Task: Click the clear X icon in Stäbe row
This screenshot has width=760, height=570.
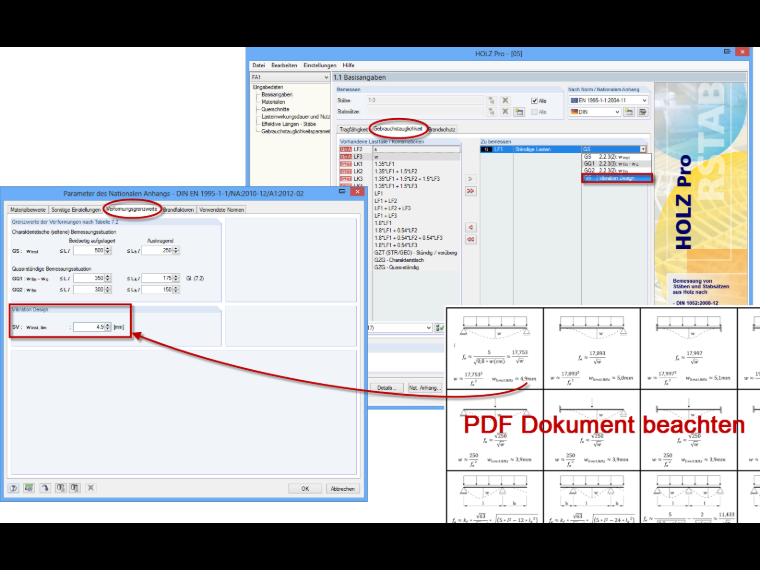Action: click(505, 100)
